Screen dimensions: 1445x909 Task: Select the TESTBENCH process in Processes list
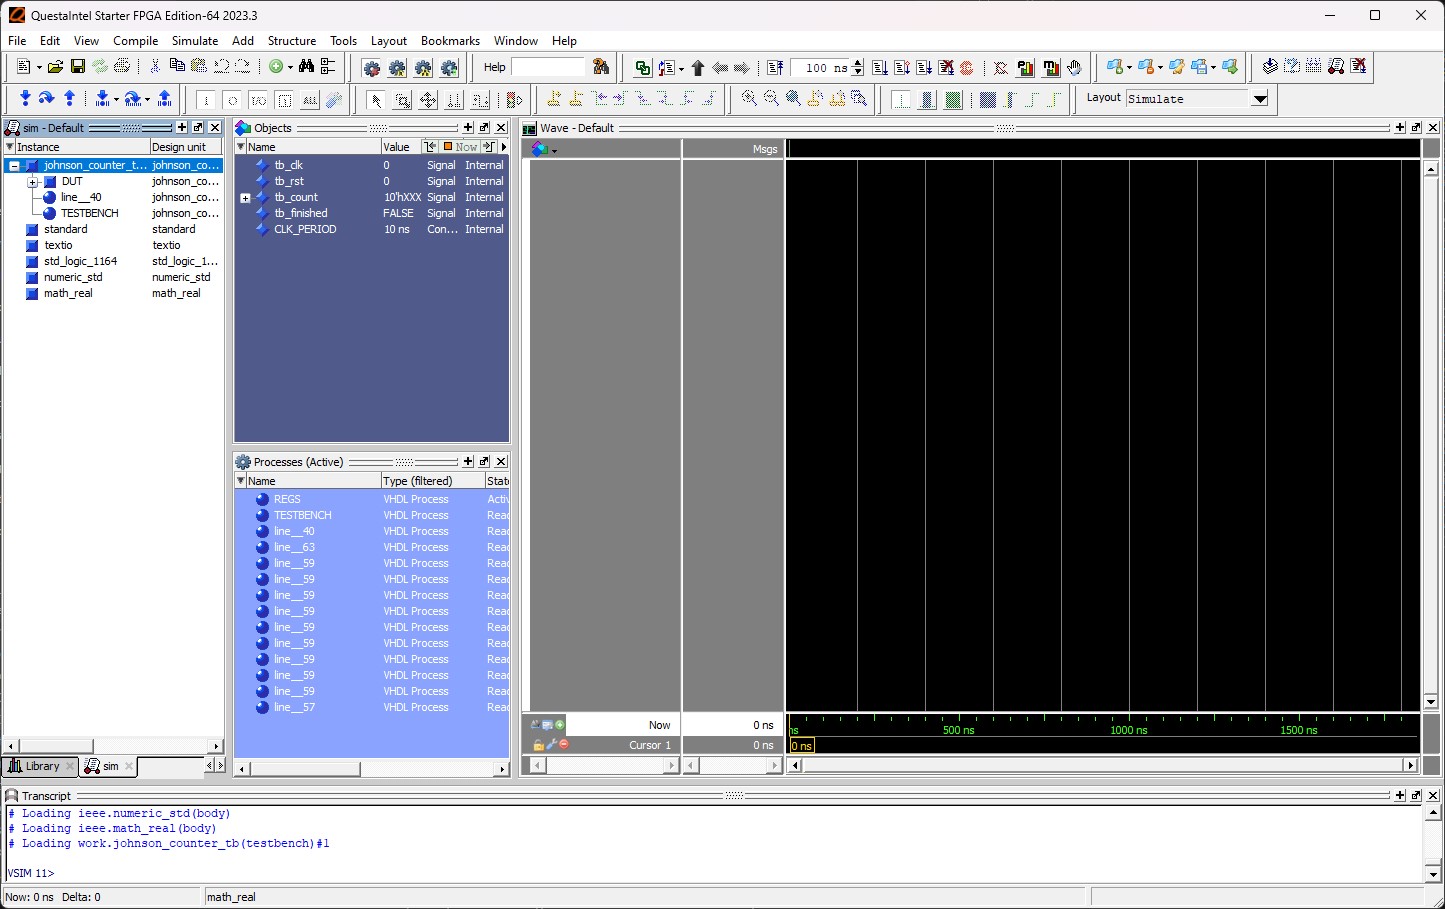point(371,516)
